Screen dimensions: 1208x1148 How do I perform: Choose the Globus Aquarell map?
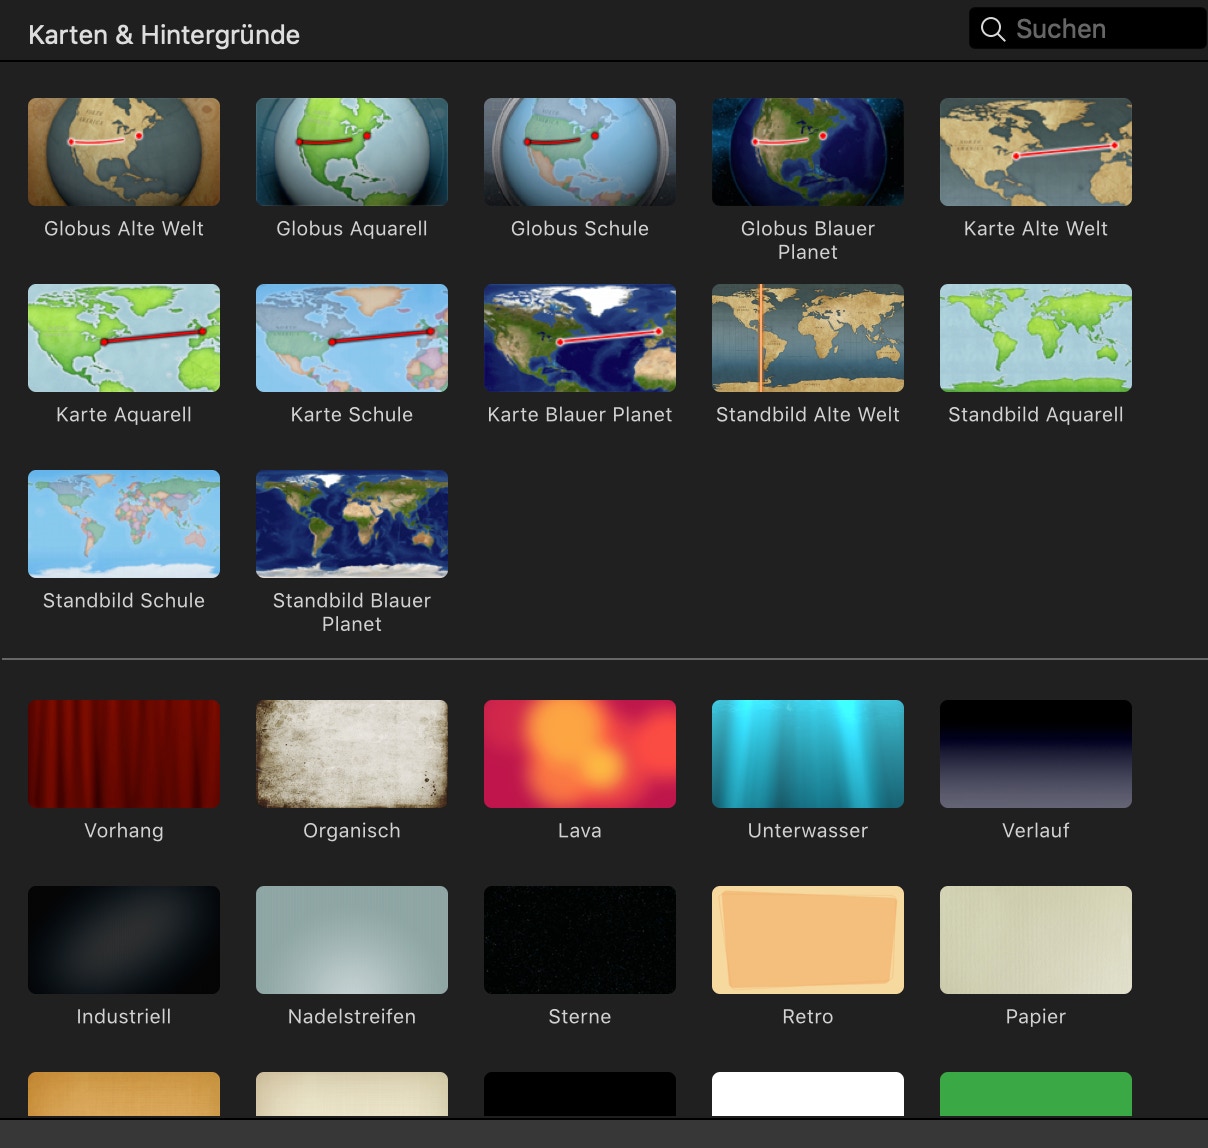pyautogui.click(x=352, y=152)
